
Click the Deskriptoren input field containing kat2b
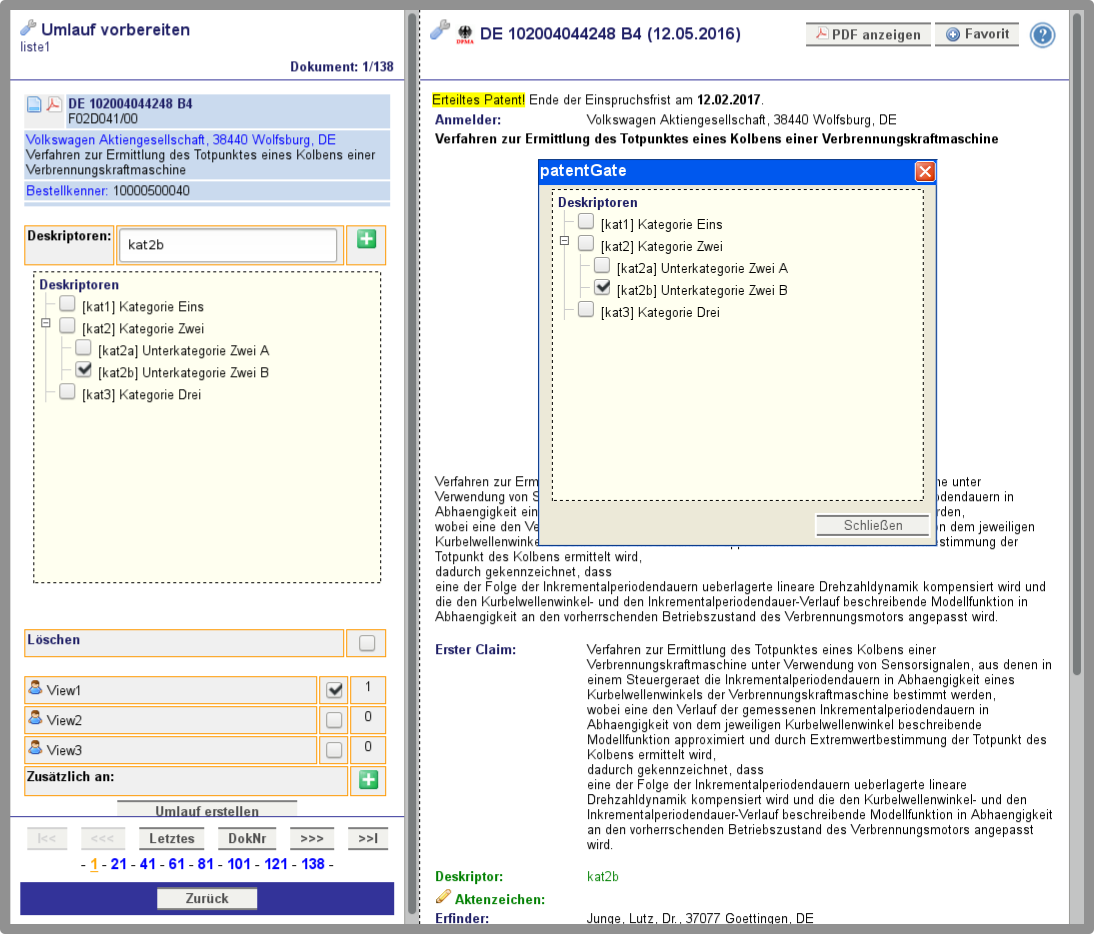(x=228, y=245)
